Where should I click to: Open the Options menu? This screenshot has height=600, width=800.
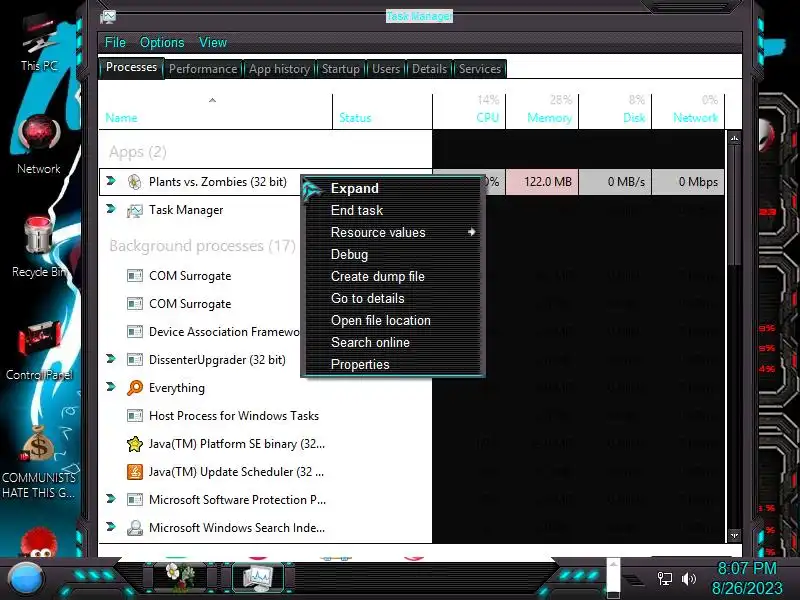162,42
